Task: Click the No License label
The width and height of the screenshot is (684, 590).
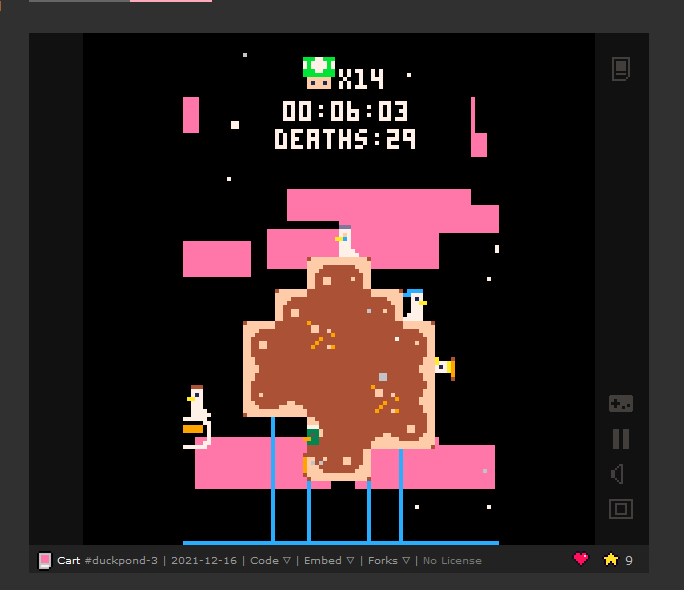Action: click(452, 560)
